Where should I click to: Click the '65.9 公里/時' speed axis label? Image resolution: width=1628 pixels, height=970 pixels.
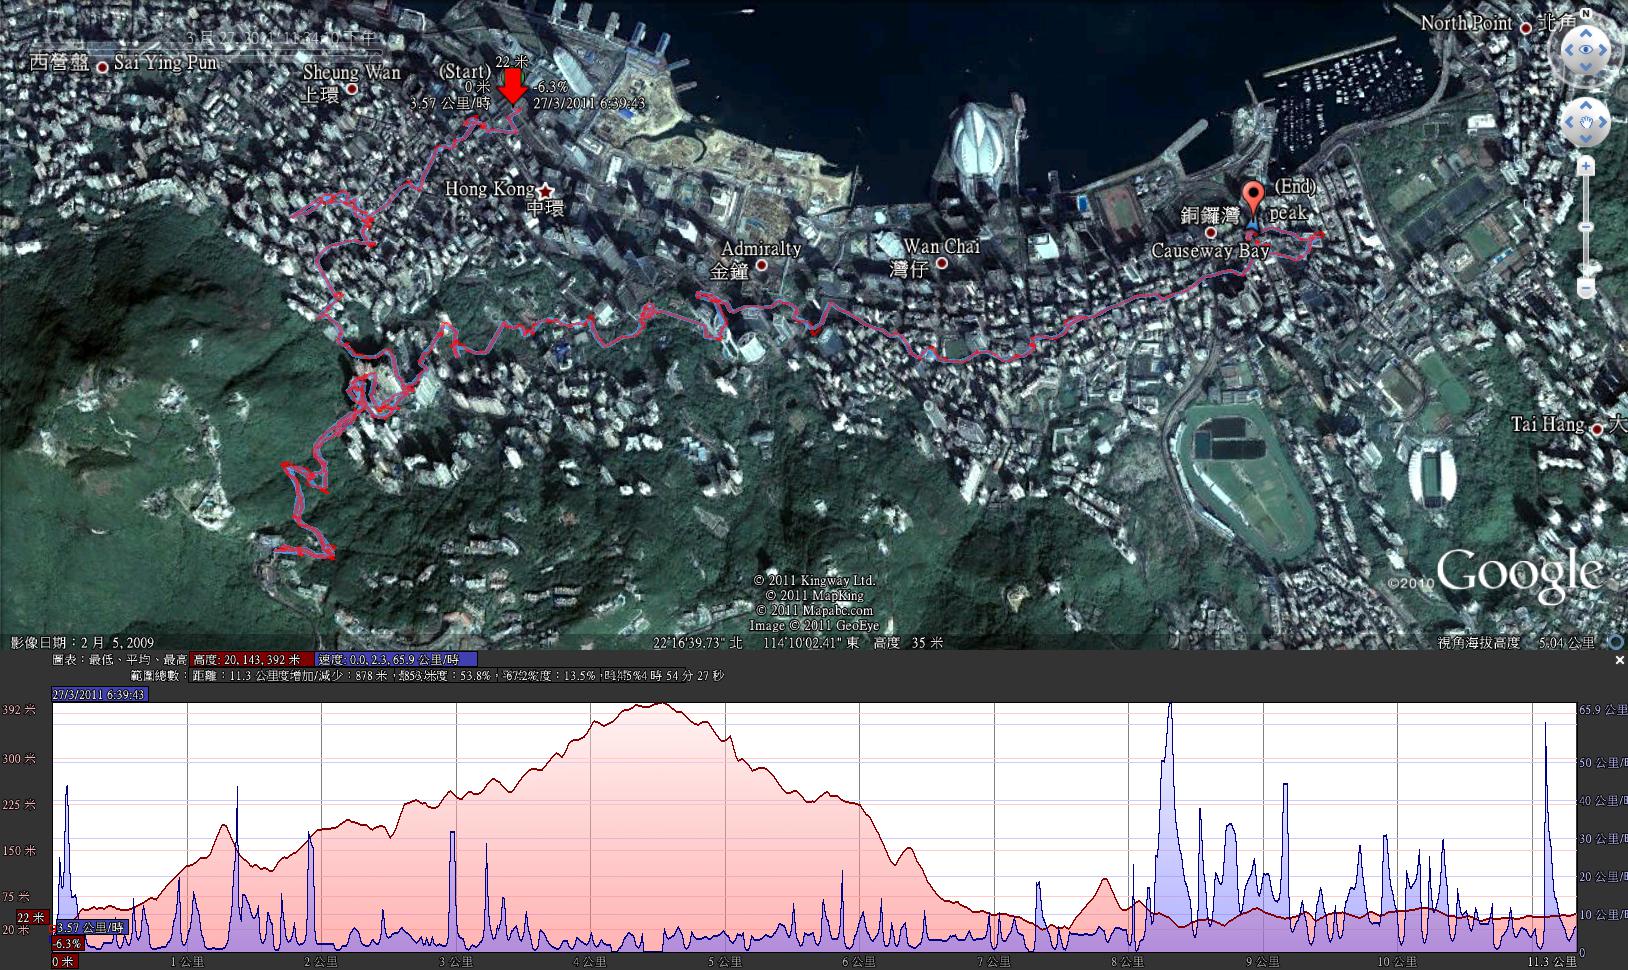1603,710
